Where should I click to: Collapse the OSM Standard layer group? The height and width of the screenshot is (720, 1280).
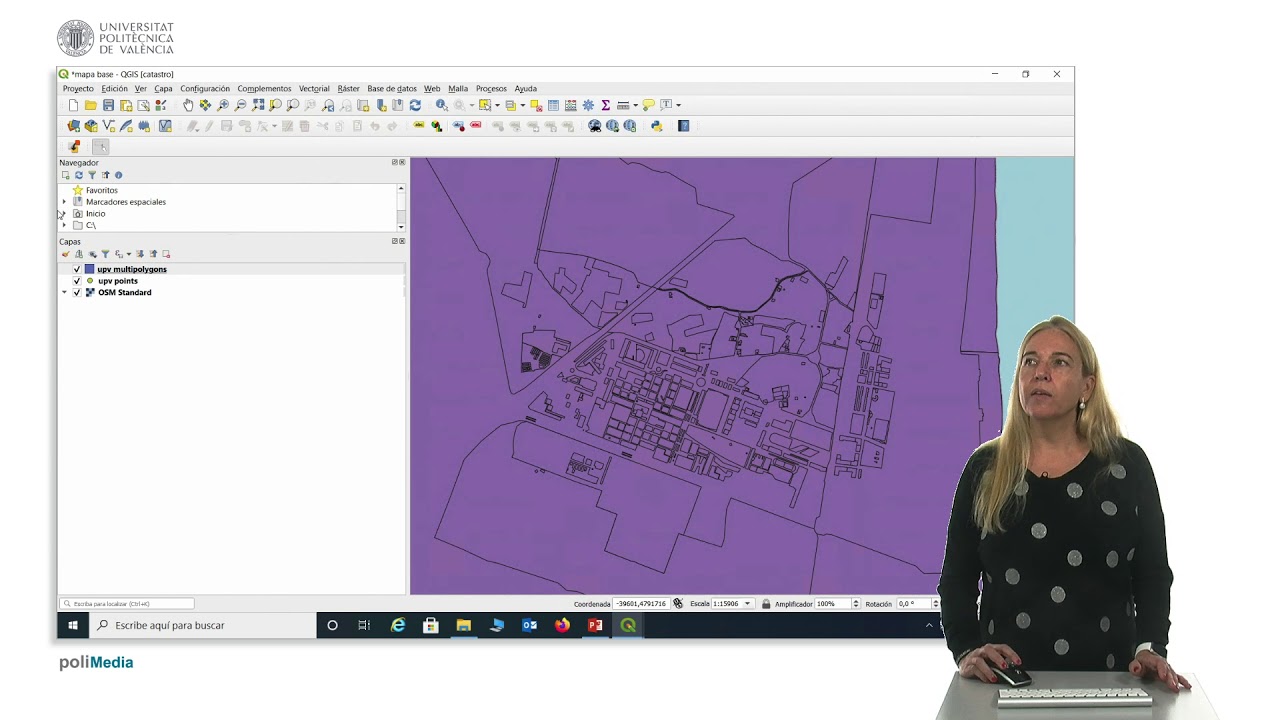64,292
